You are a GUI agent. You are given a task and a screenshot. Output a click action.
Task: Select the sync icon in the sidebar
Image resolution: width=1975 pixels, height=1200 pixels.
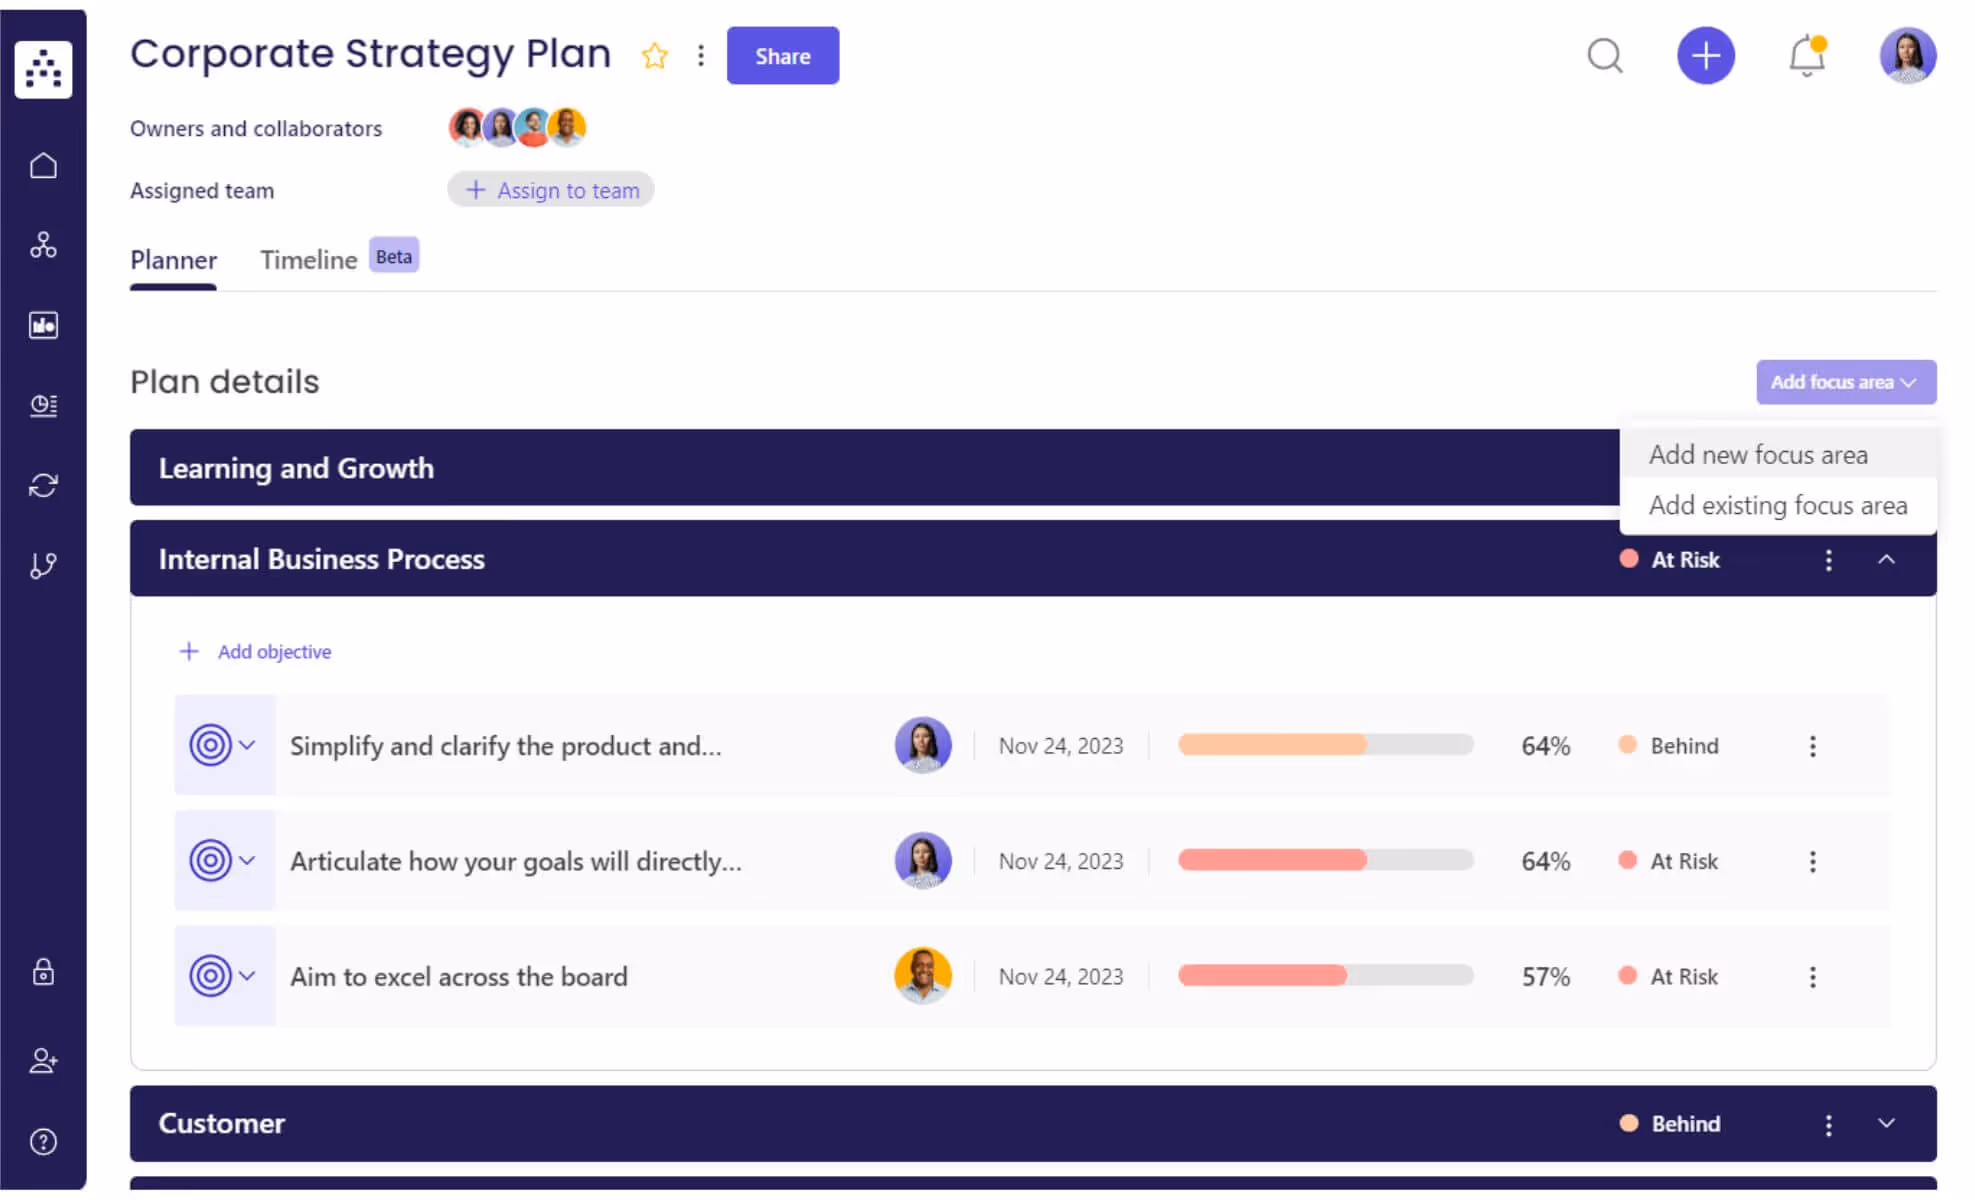click(43, 485)
